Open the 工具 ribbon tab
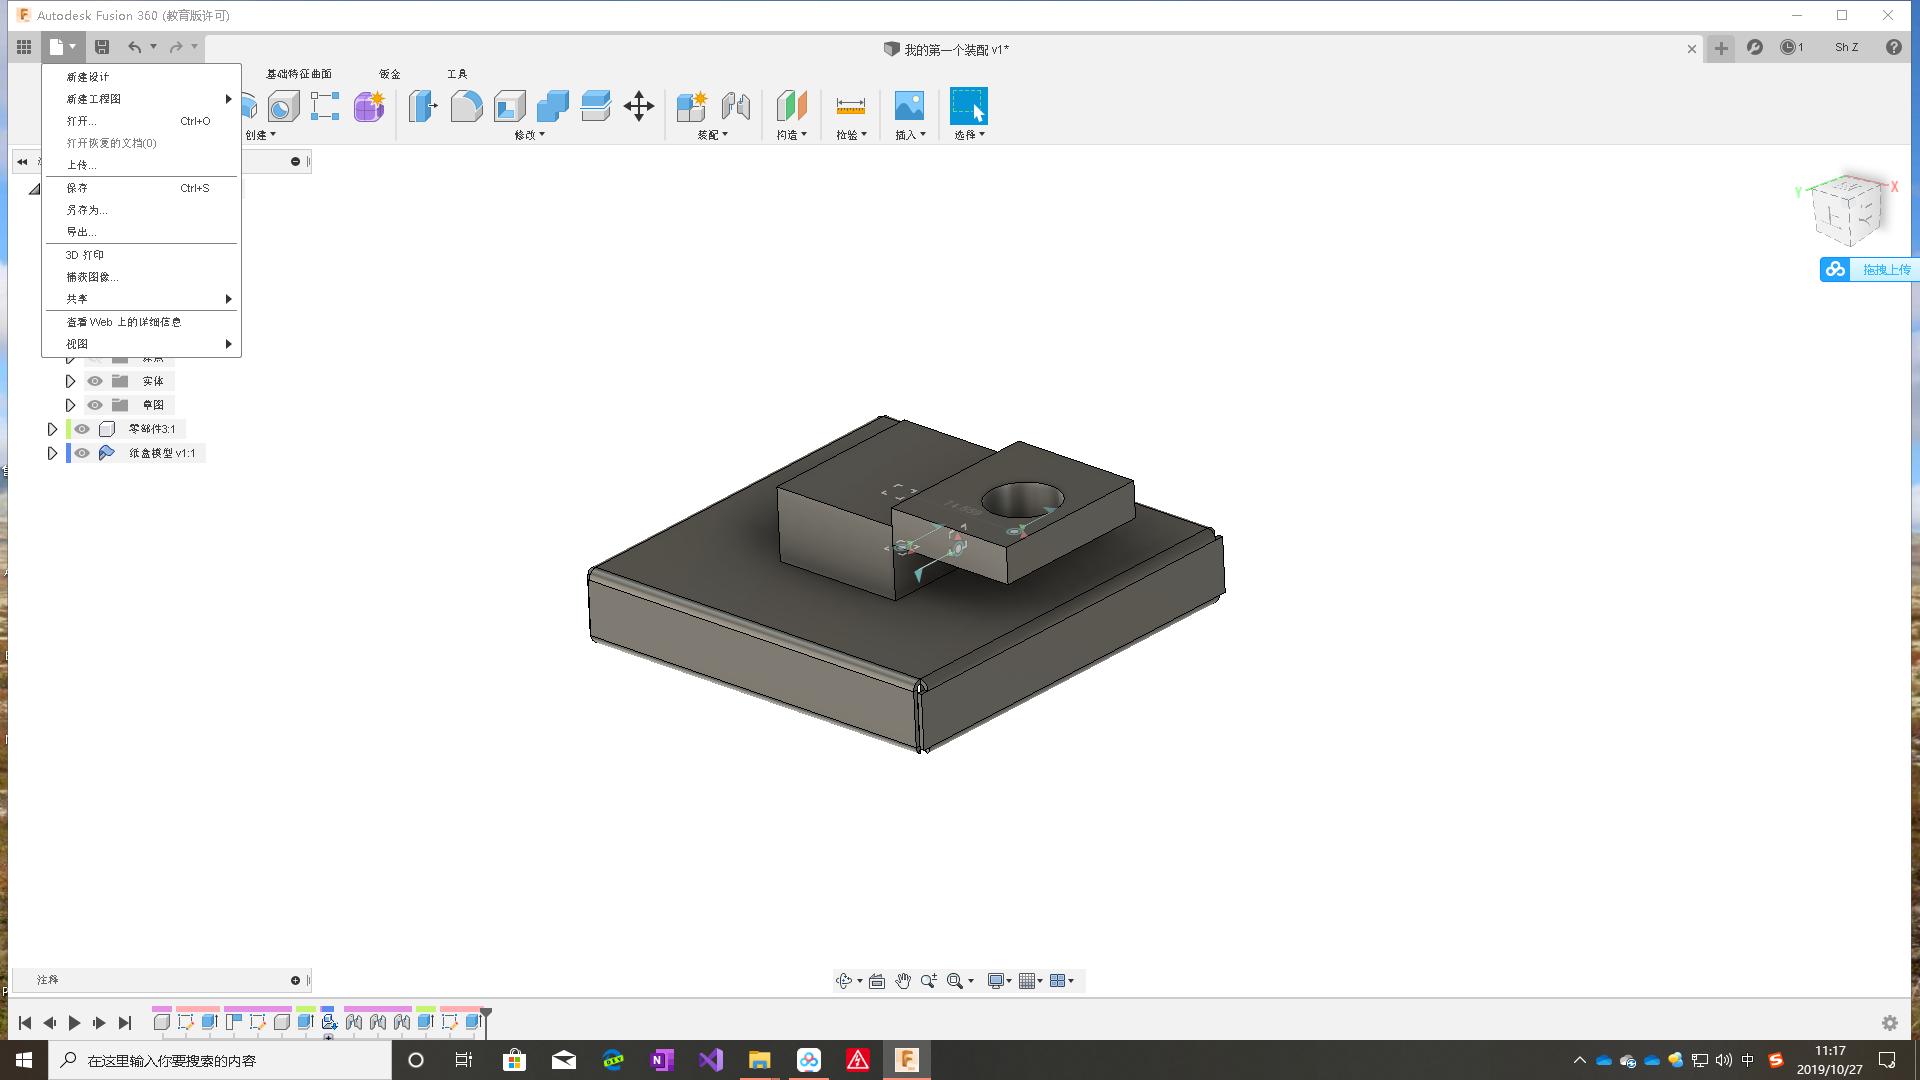This screenshot has height=1080, width=1920. tap(458, 73)
